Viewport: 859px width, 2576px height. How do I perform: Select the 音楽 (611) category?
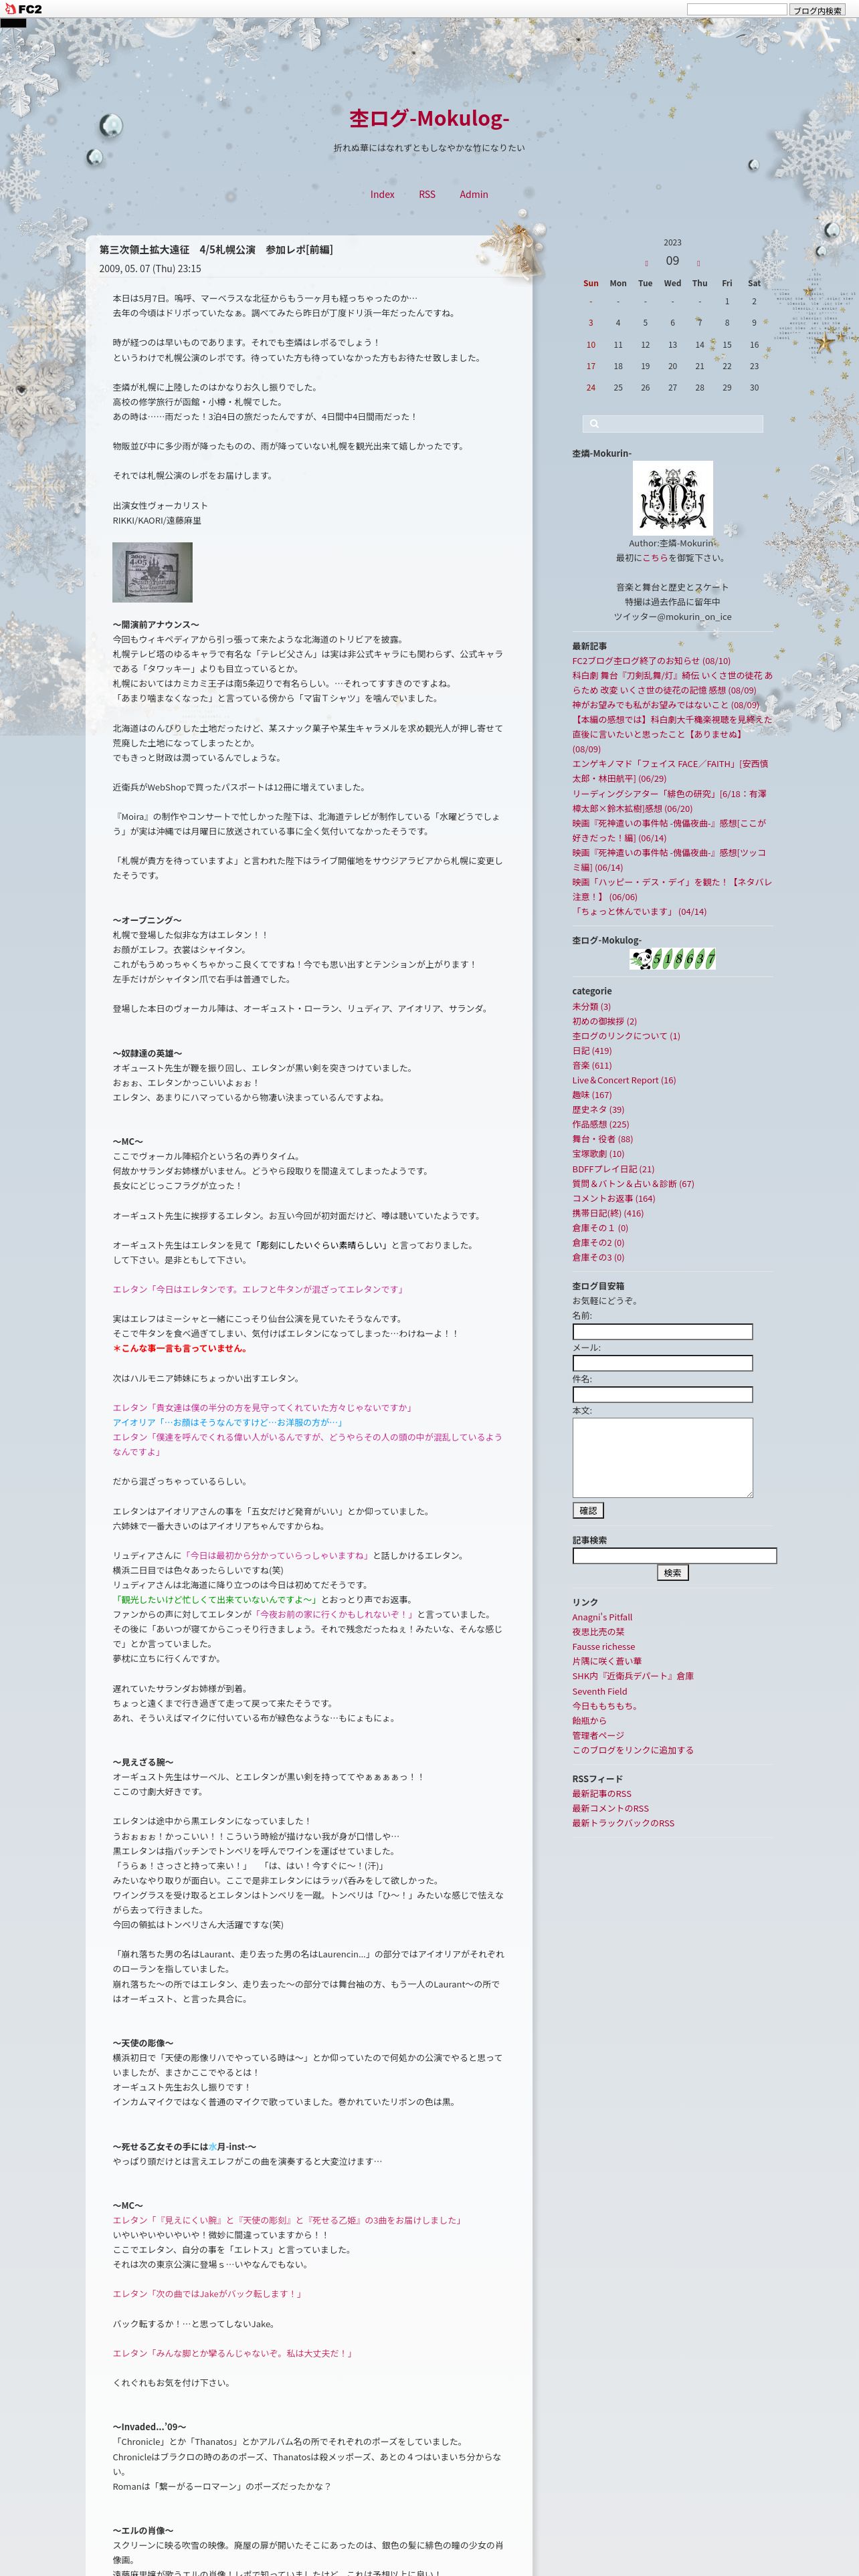click(592, 1065)
